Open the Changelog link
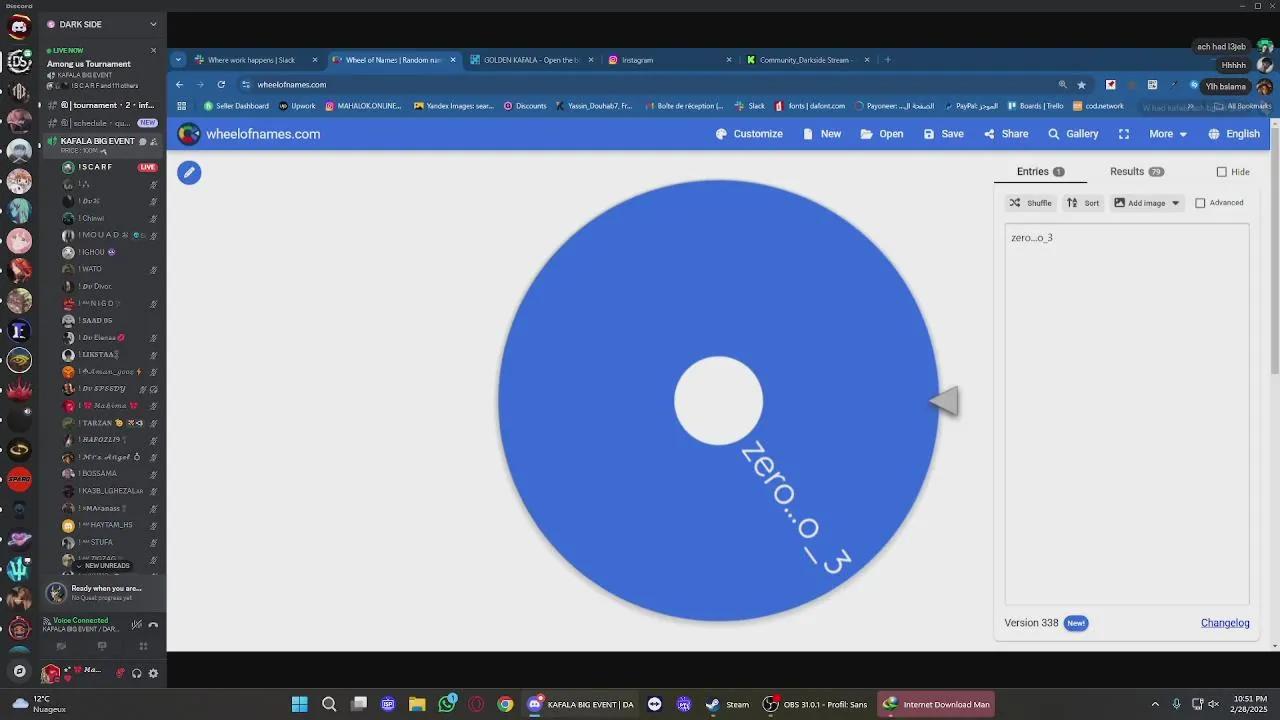 [x=1225, y=623]
